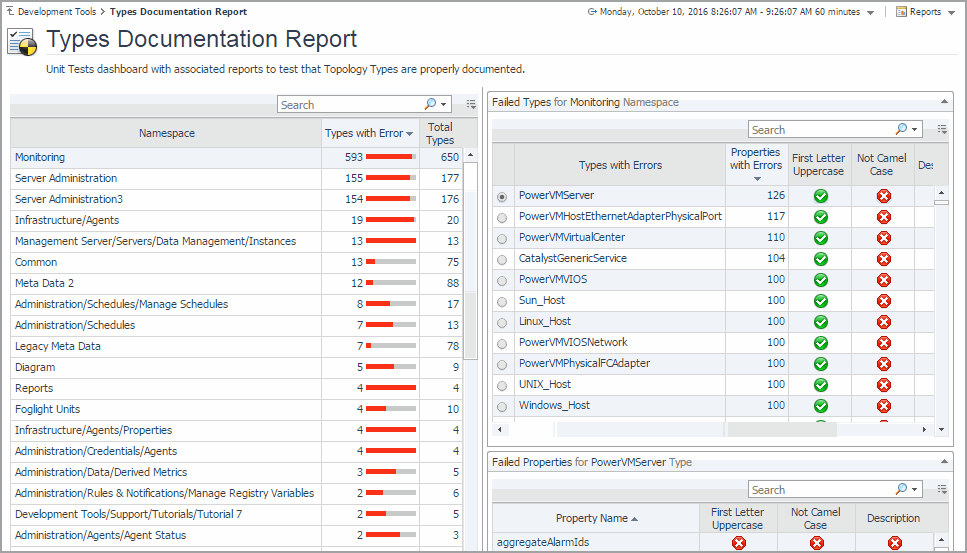967x553 pixels.
Task: Collapse the Failed Types panel
Action: pos(946,102)
